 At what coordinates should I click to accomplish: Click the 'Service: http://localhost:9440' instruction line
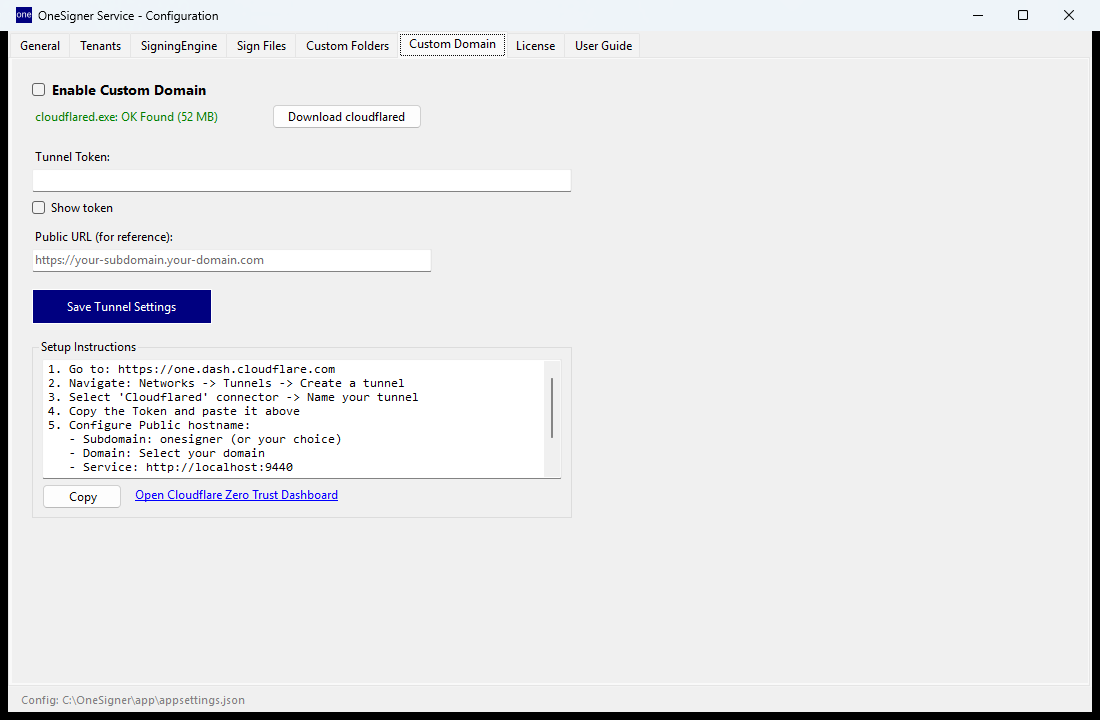181,467
